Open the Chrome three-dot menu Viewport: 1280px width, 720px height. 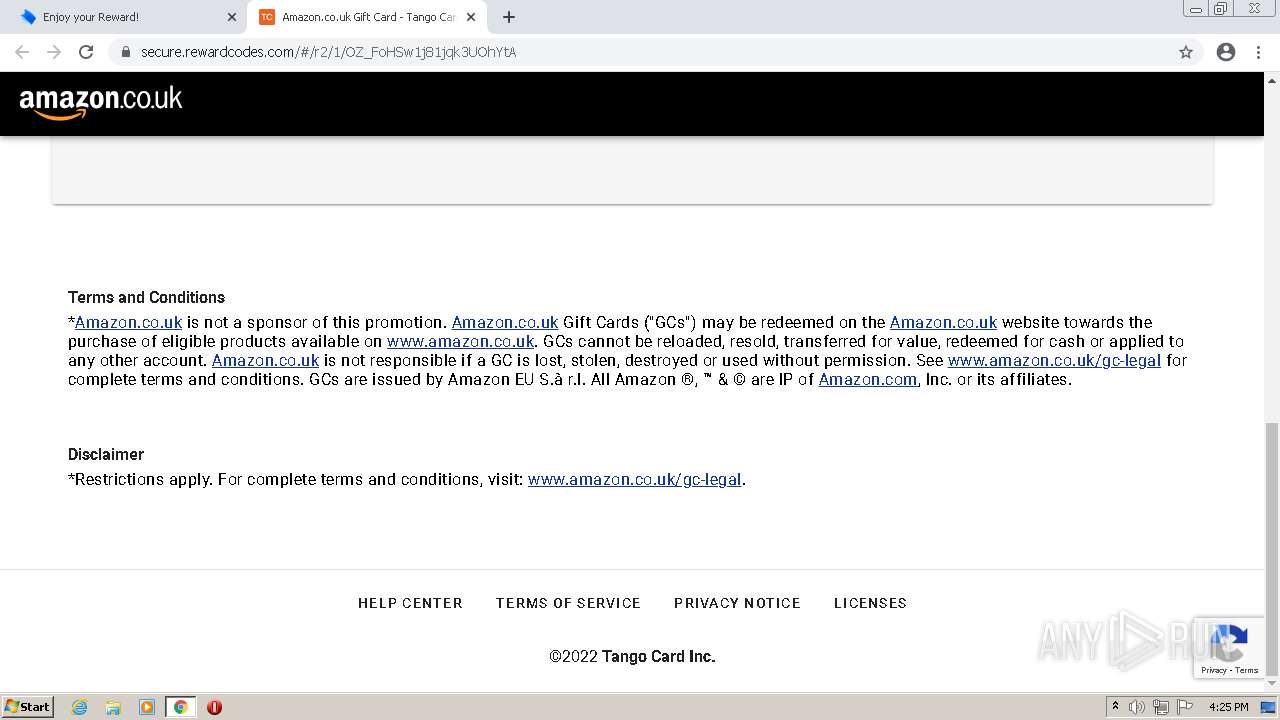1258,52
